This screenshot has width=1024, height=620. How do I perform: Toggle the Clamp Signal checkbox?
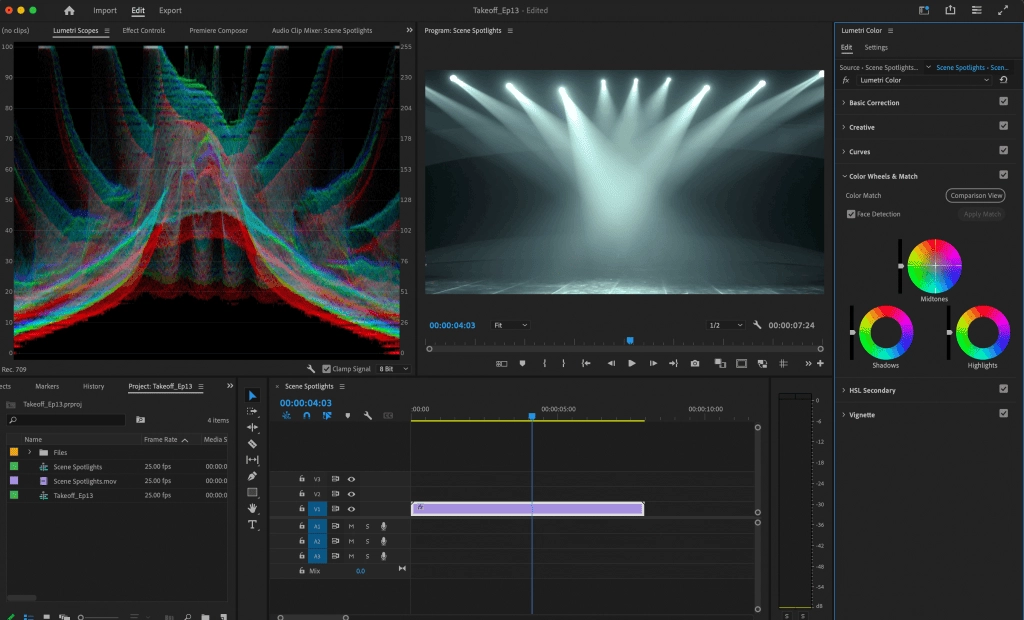tap(327, 369)
